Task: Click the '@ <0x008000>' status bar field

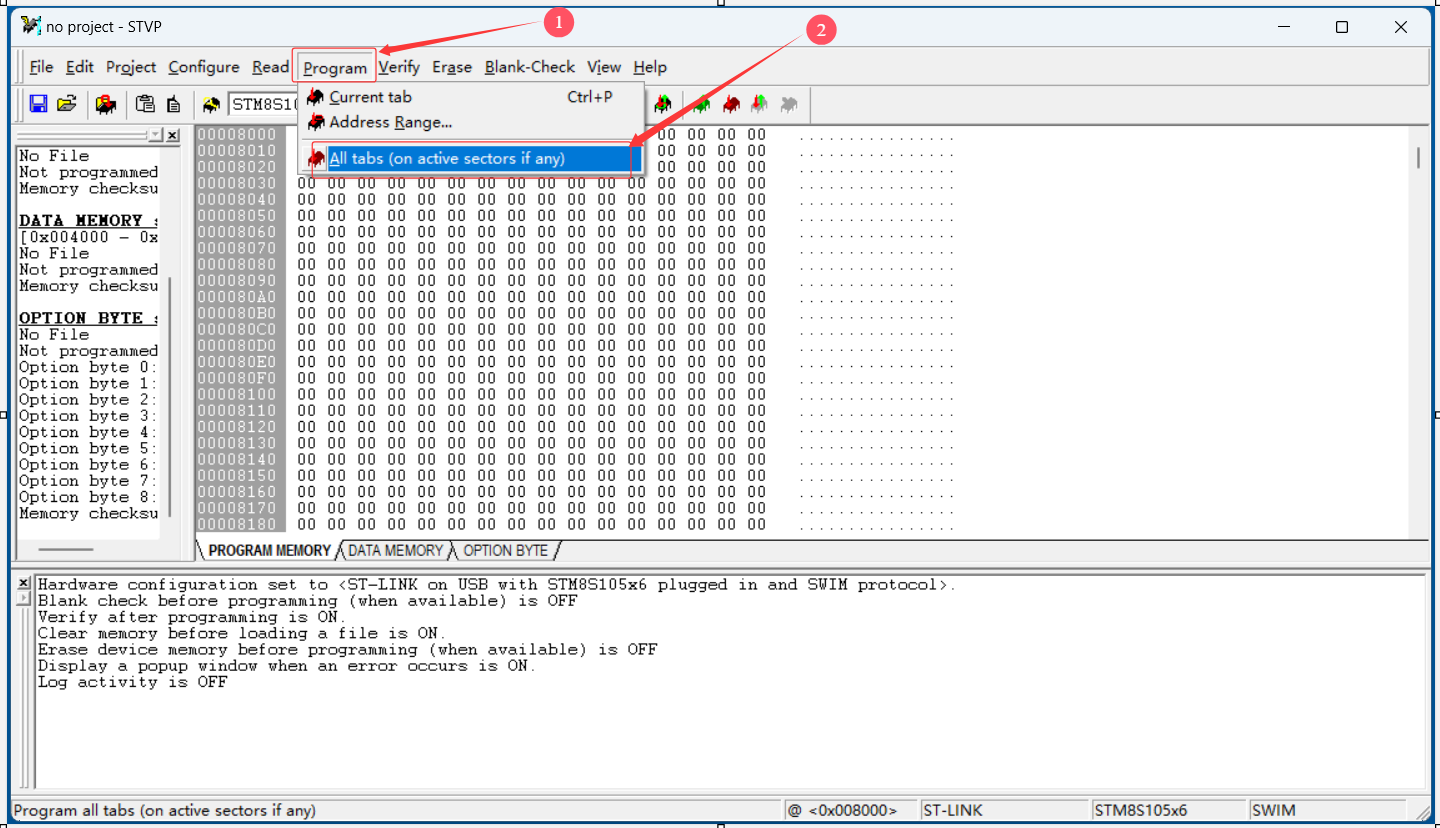Action: [850, 811]
